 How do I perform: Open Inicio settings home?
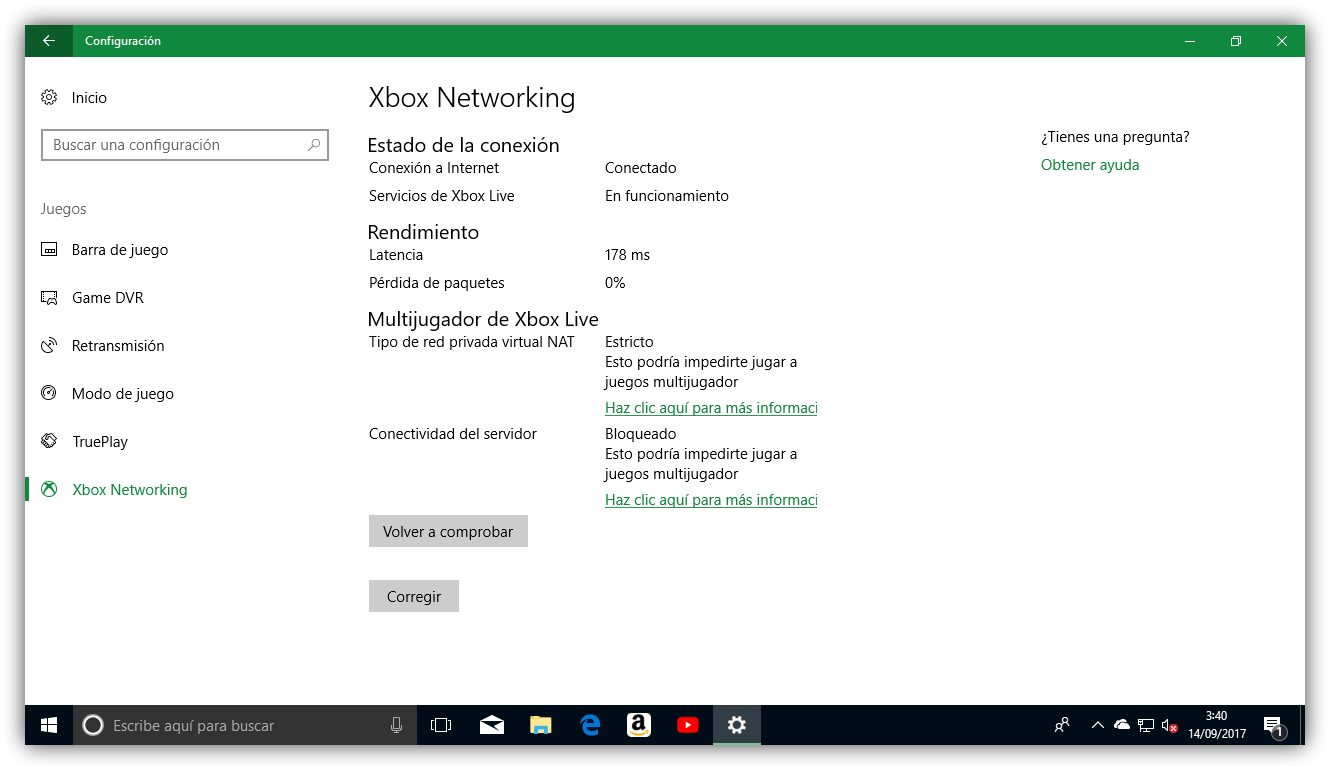click(75, 98)
